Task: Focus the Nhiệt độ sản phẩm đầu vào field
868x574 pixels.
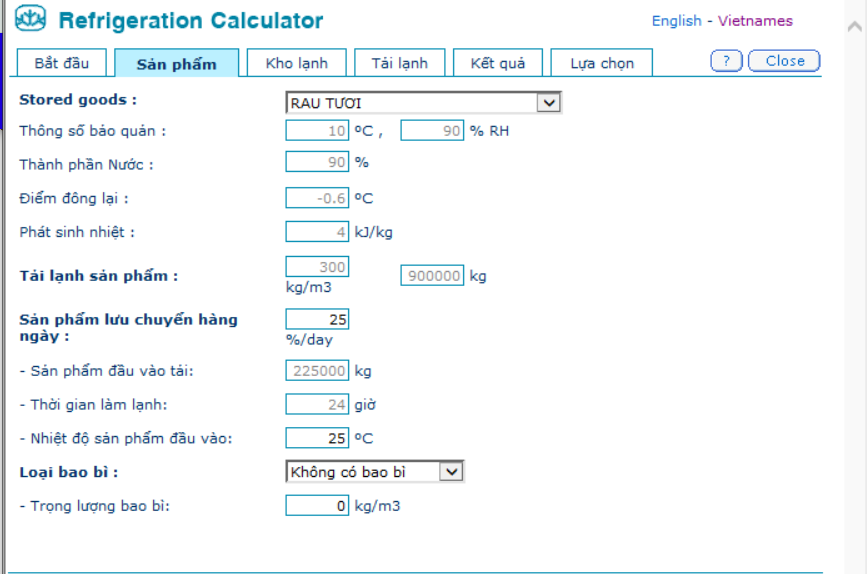Action: [x=317, y=438]
